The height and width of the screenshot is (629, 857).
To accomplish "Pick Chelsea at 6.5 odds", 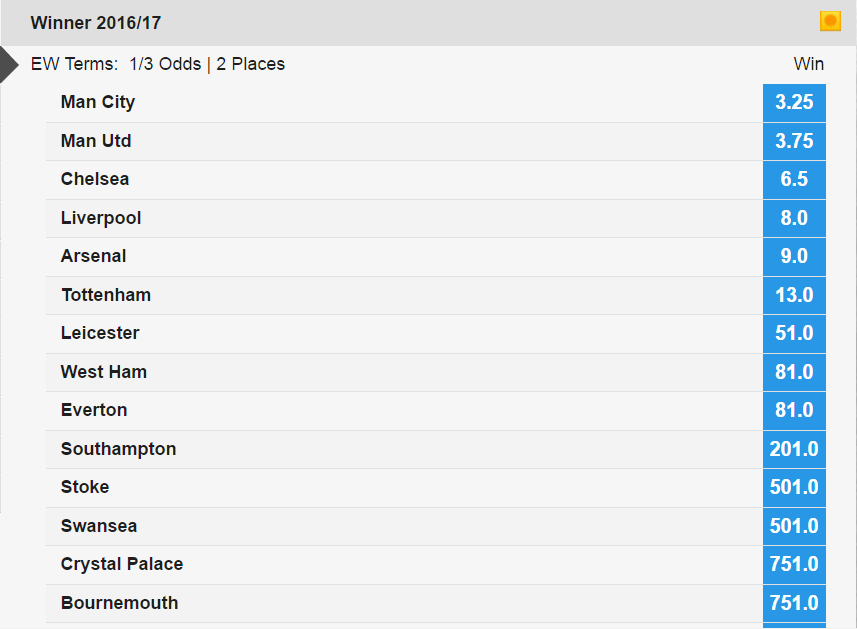I will click(x=794, y=180).
